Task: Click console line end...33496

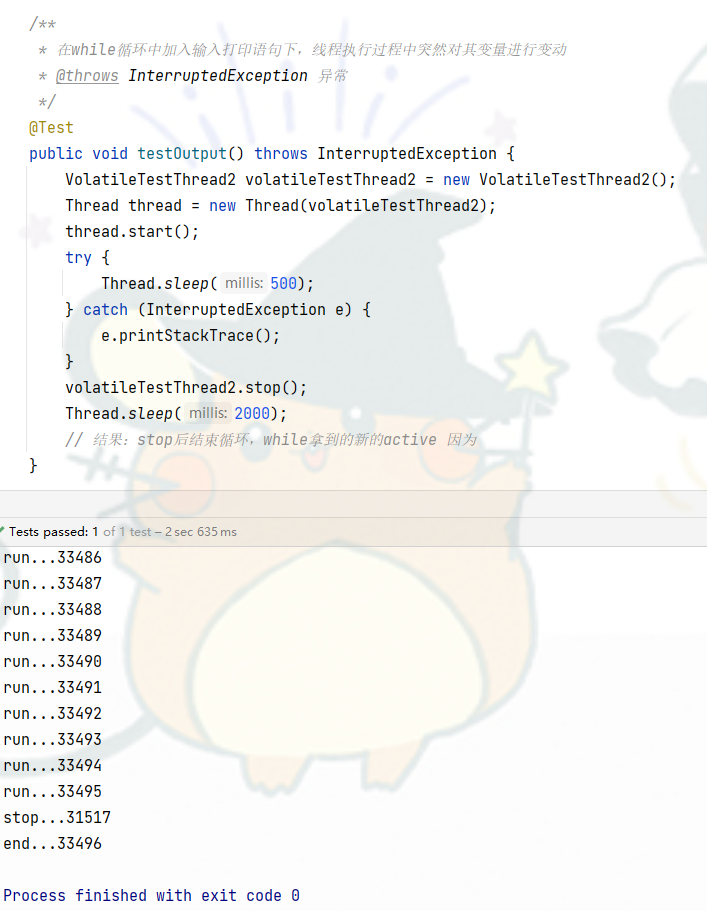Action: click(x=52, y=844)
